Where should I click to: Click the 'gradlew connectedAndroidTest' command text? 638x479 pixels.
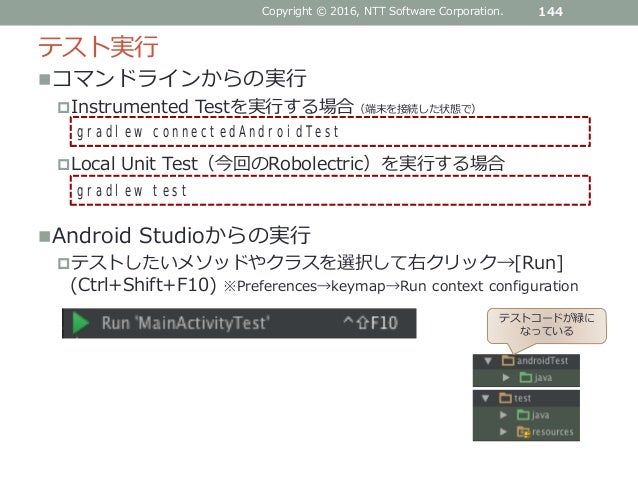[208, 131]
